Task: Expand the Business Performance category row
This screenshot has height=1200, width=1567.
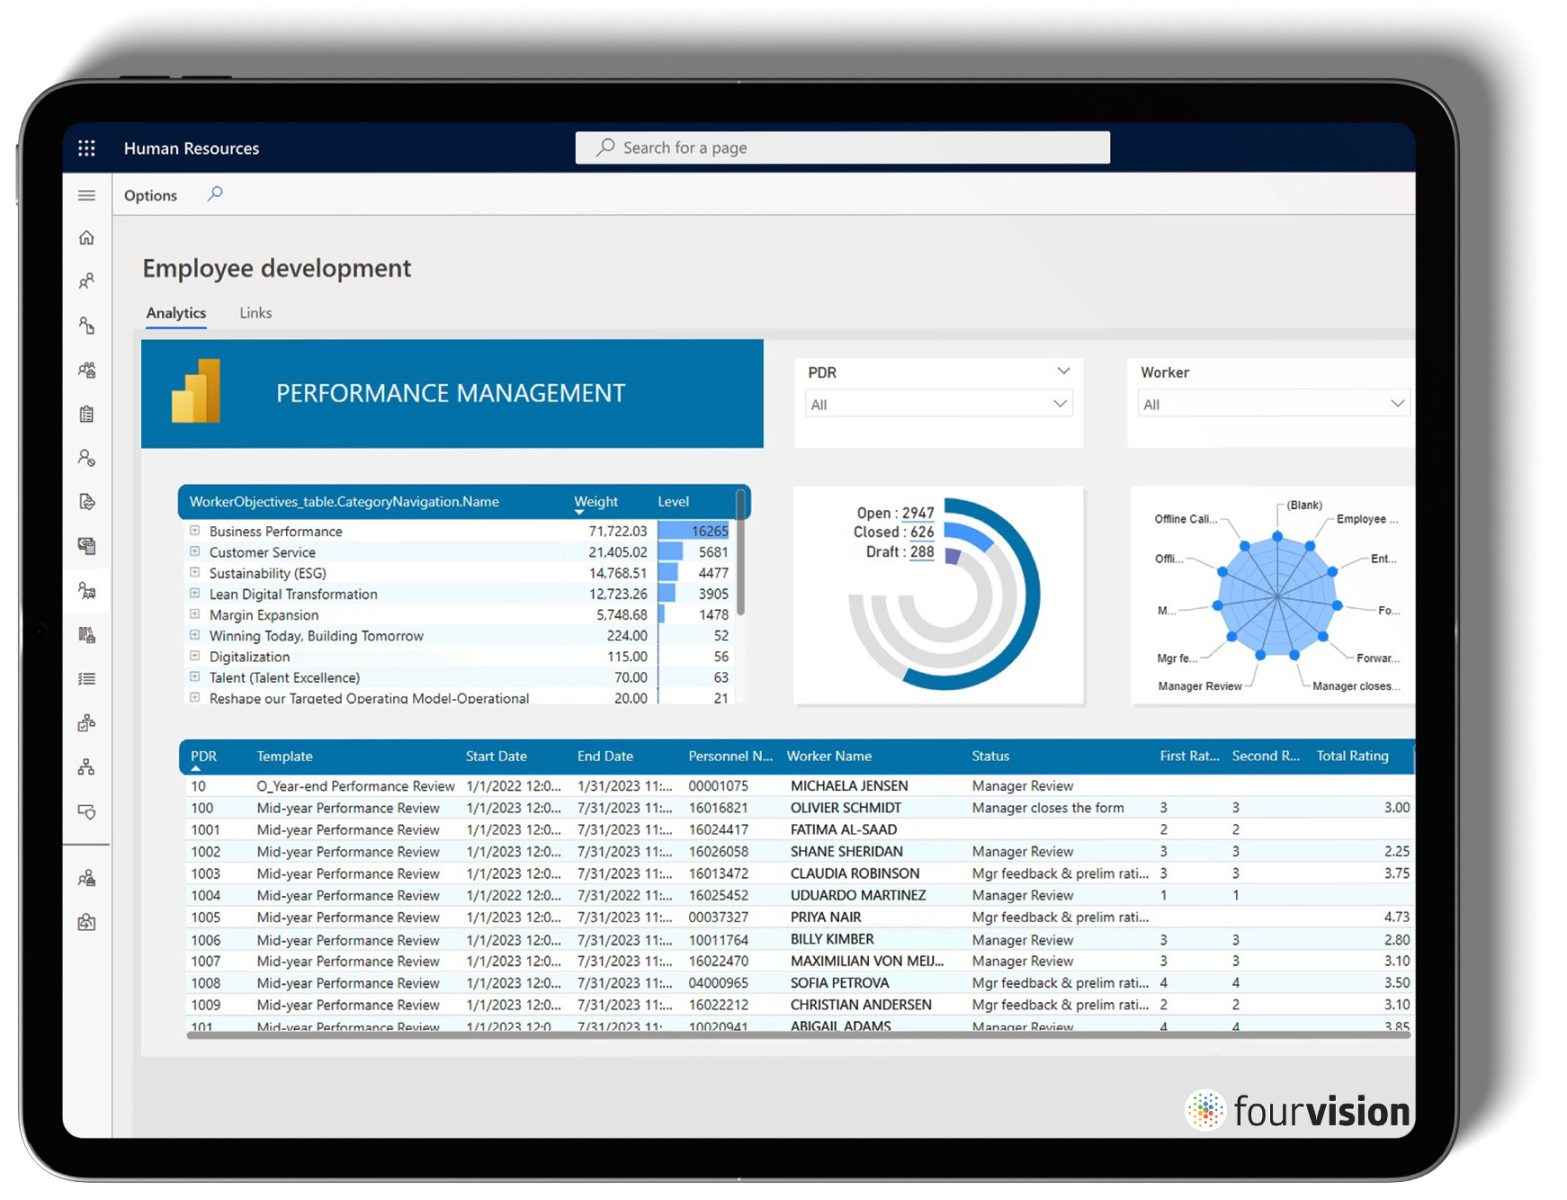Action: [x=194, y=531]
